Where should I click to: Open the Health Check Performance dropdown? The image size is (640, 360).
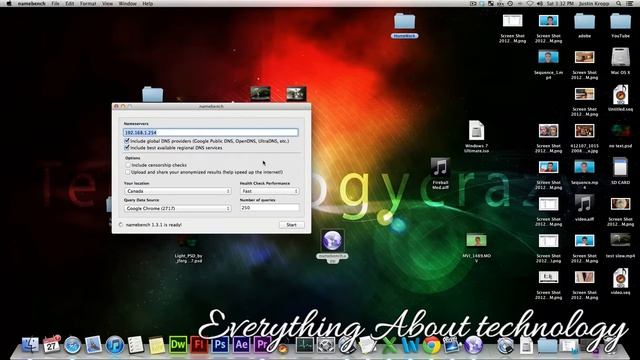click(270, 191)
